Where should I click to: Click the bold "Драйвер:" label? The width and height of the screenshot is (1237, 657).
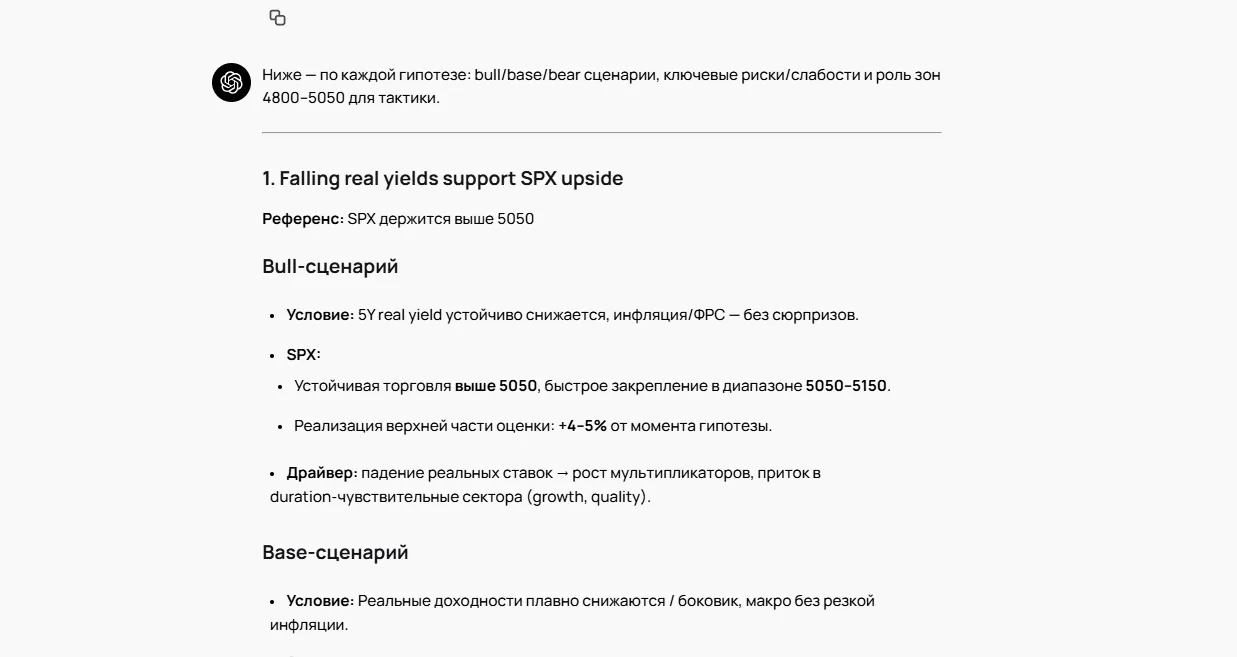pyautogui.click(x=322, y=472)
